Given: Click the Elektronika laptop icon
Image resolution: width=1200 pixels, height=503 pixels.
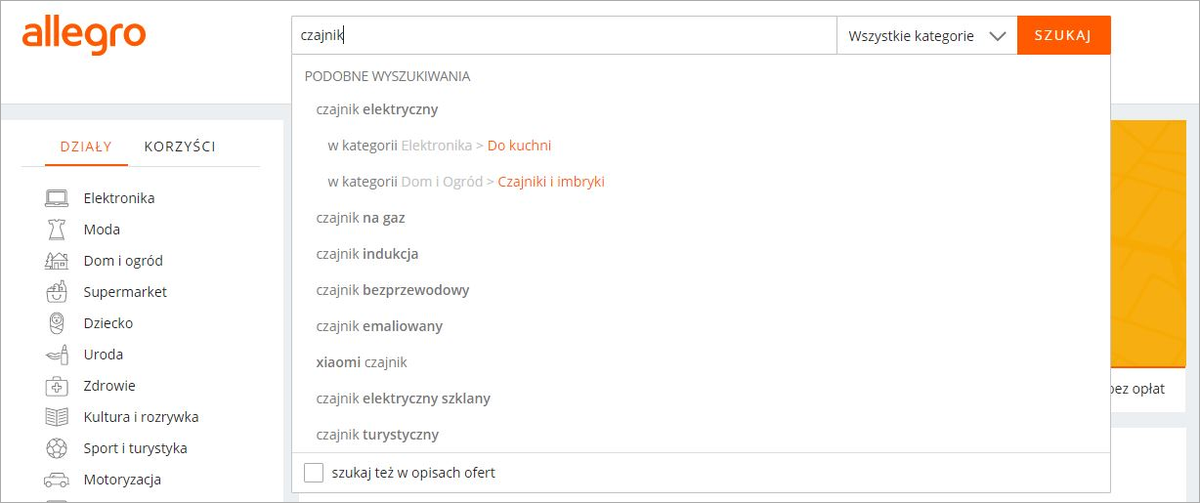Looking at the screenshot, I should click(56, 198).
